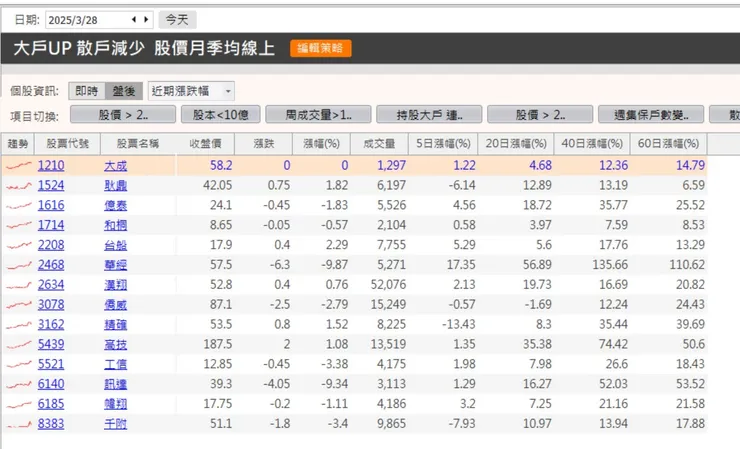
Task: Open stock name link in the 1714 row
Action: [x=116, y=225]
